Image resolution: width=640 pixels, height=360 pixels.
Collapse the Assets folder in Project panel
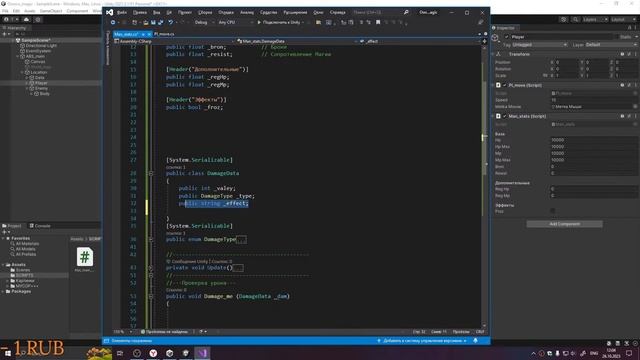[3, 265]
